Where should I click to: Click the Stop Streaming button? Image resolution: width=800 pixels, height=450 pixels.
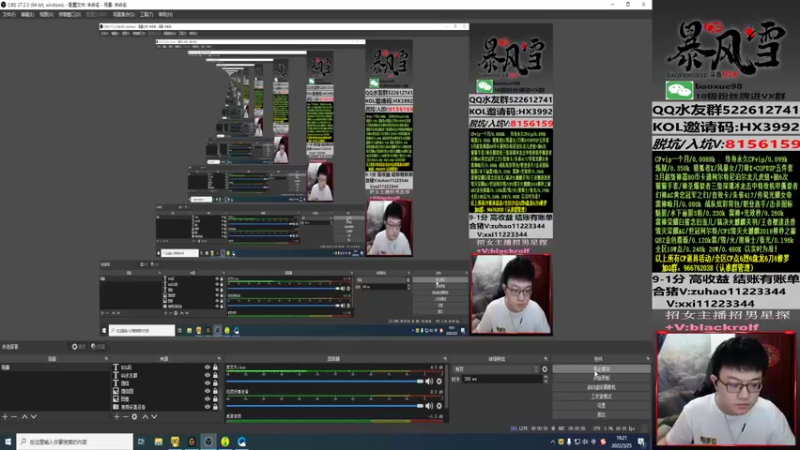pos(601,368)
